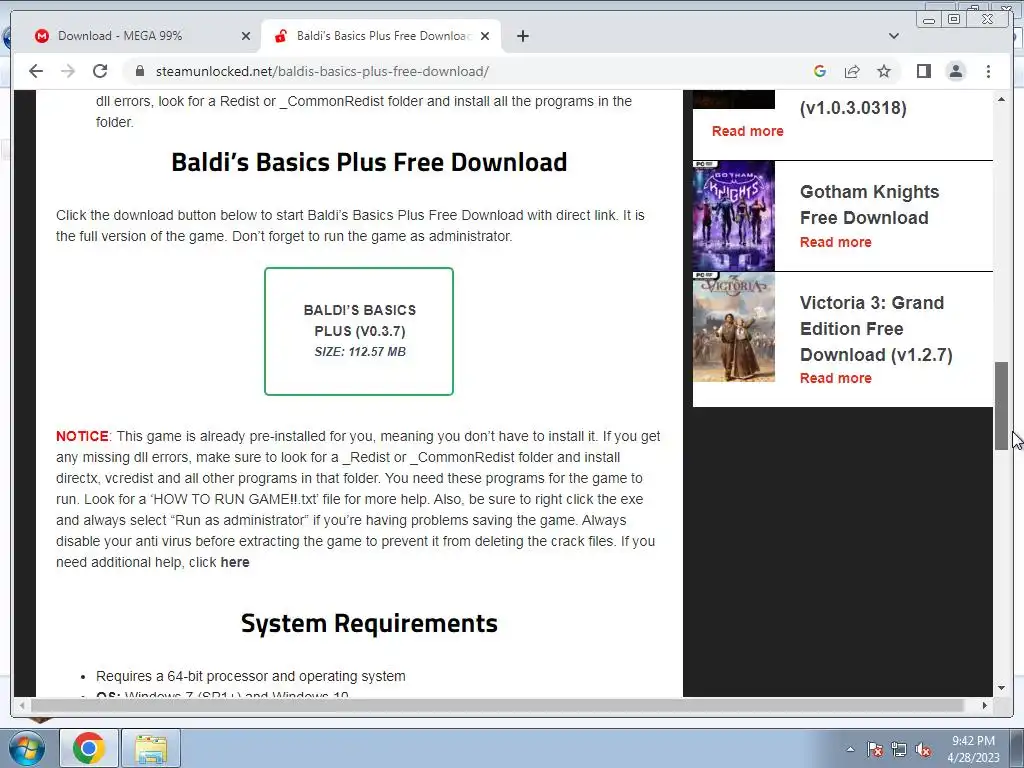This screenshot has height=768, width=1024.
Task: Click the Chrome taskbar icon
Action: pos(89,748)
